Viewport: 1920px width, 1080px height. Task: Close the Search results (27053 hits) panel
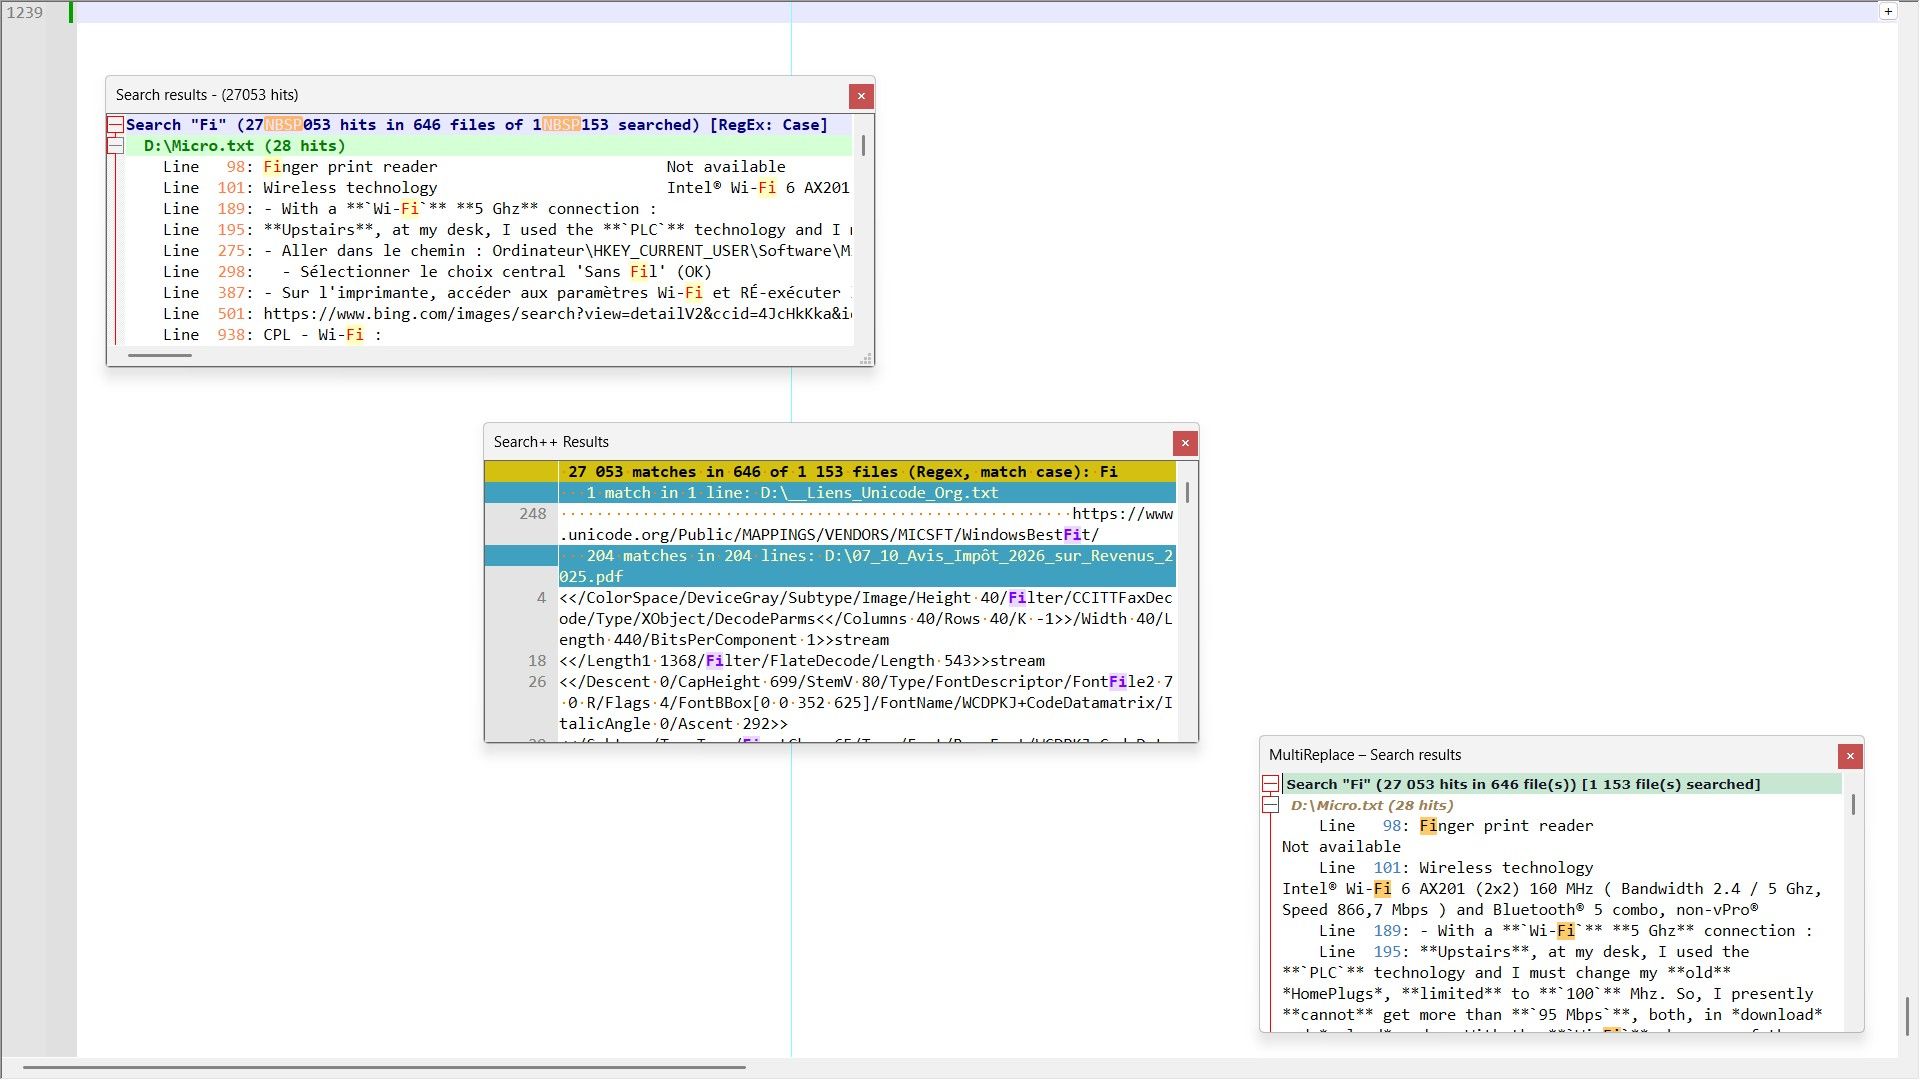[861, 96]
